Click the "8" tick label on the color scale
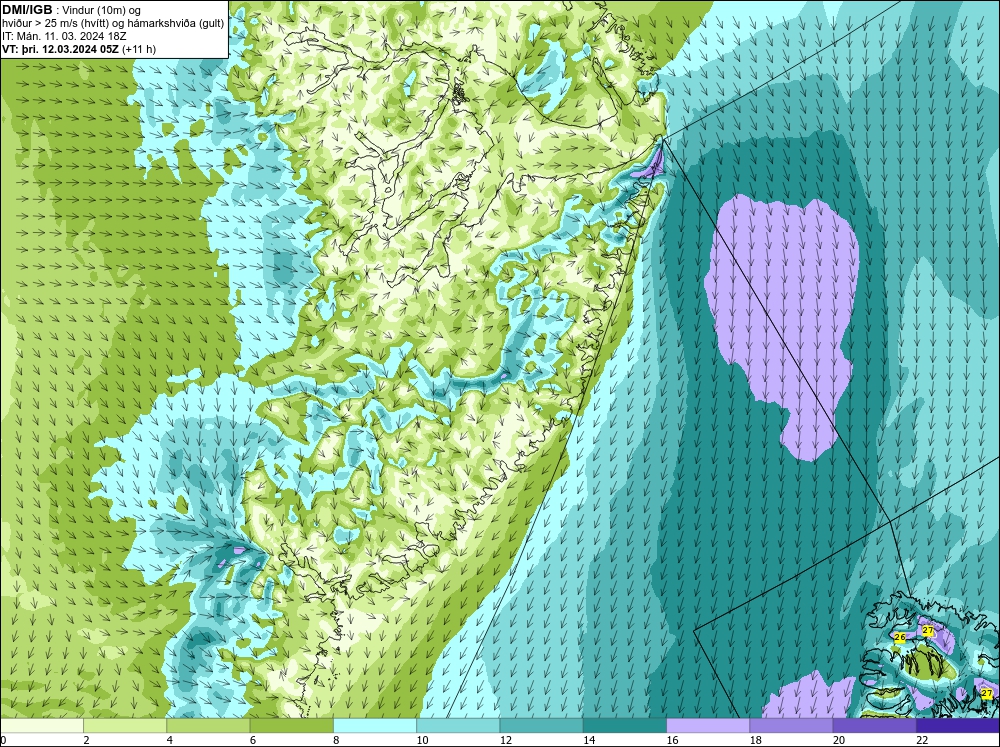Image resolution: width=1000 pixels, height=747 pixels. (336, 740)
